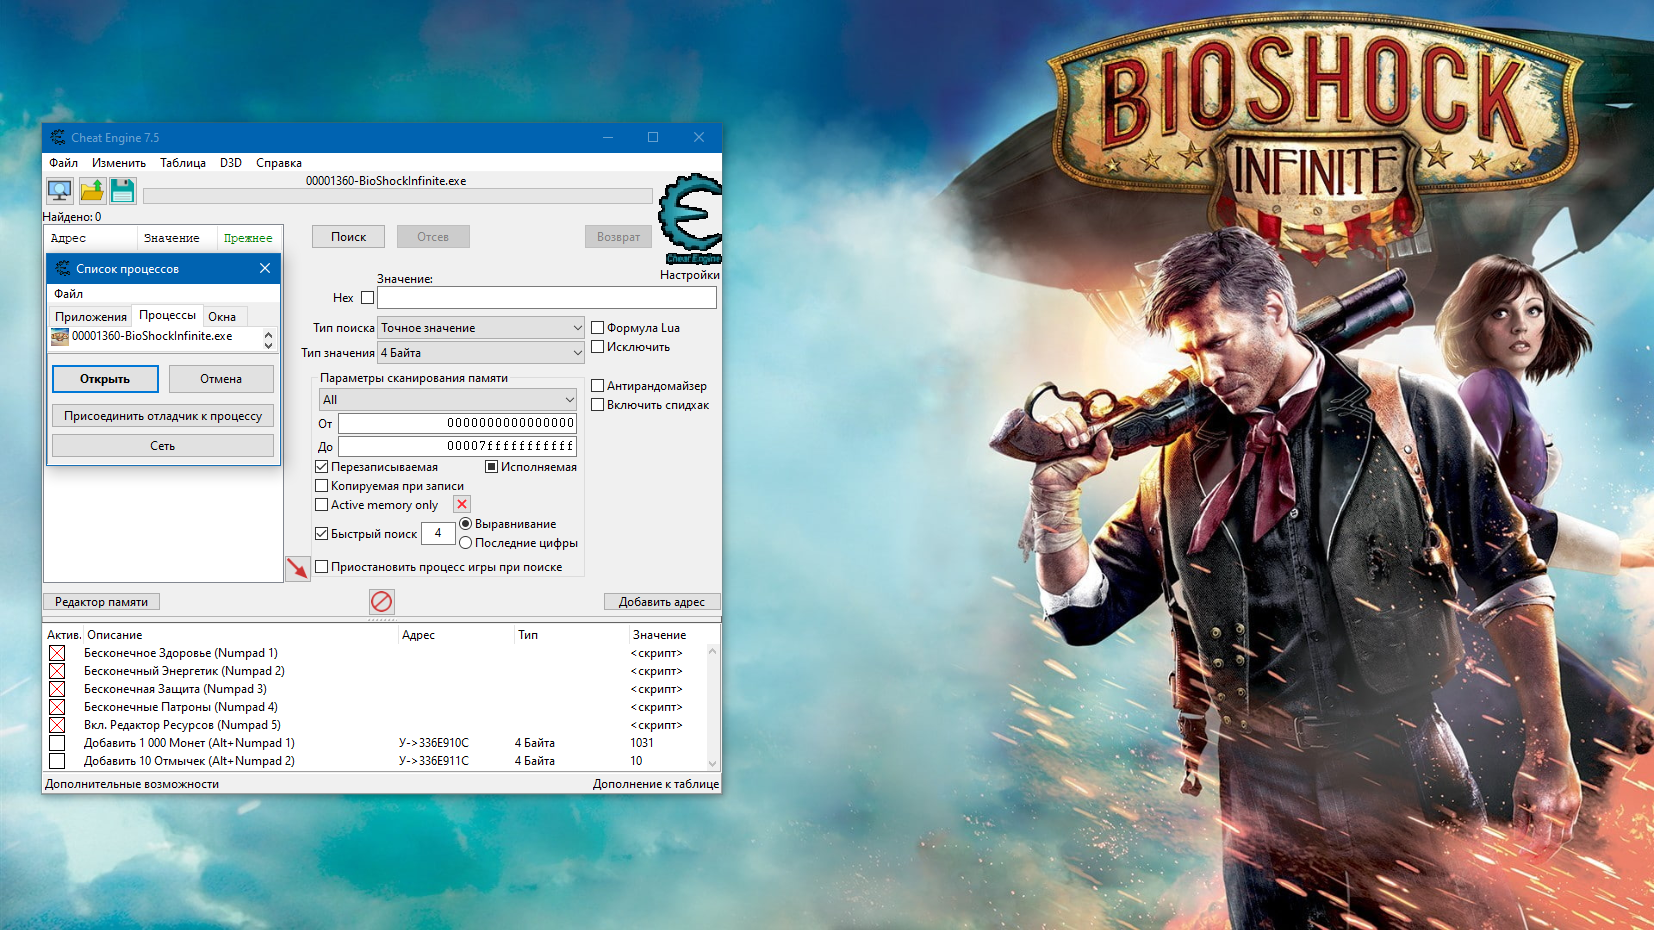Toggle Бесконечное Здоровье script checkbox
The height and width of the screenshot is (930, 1654).
[x=57, y=653]
